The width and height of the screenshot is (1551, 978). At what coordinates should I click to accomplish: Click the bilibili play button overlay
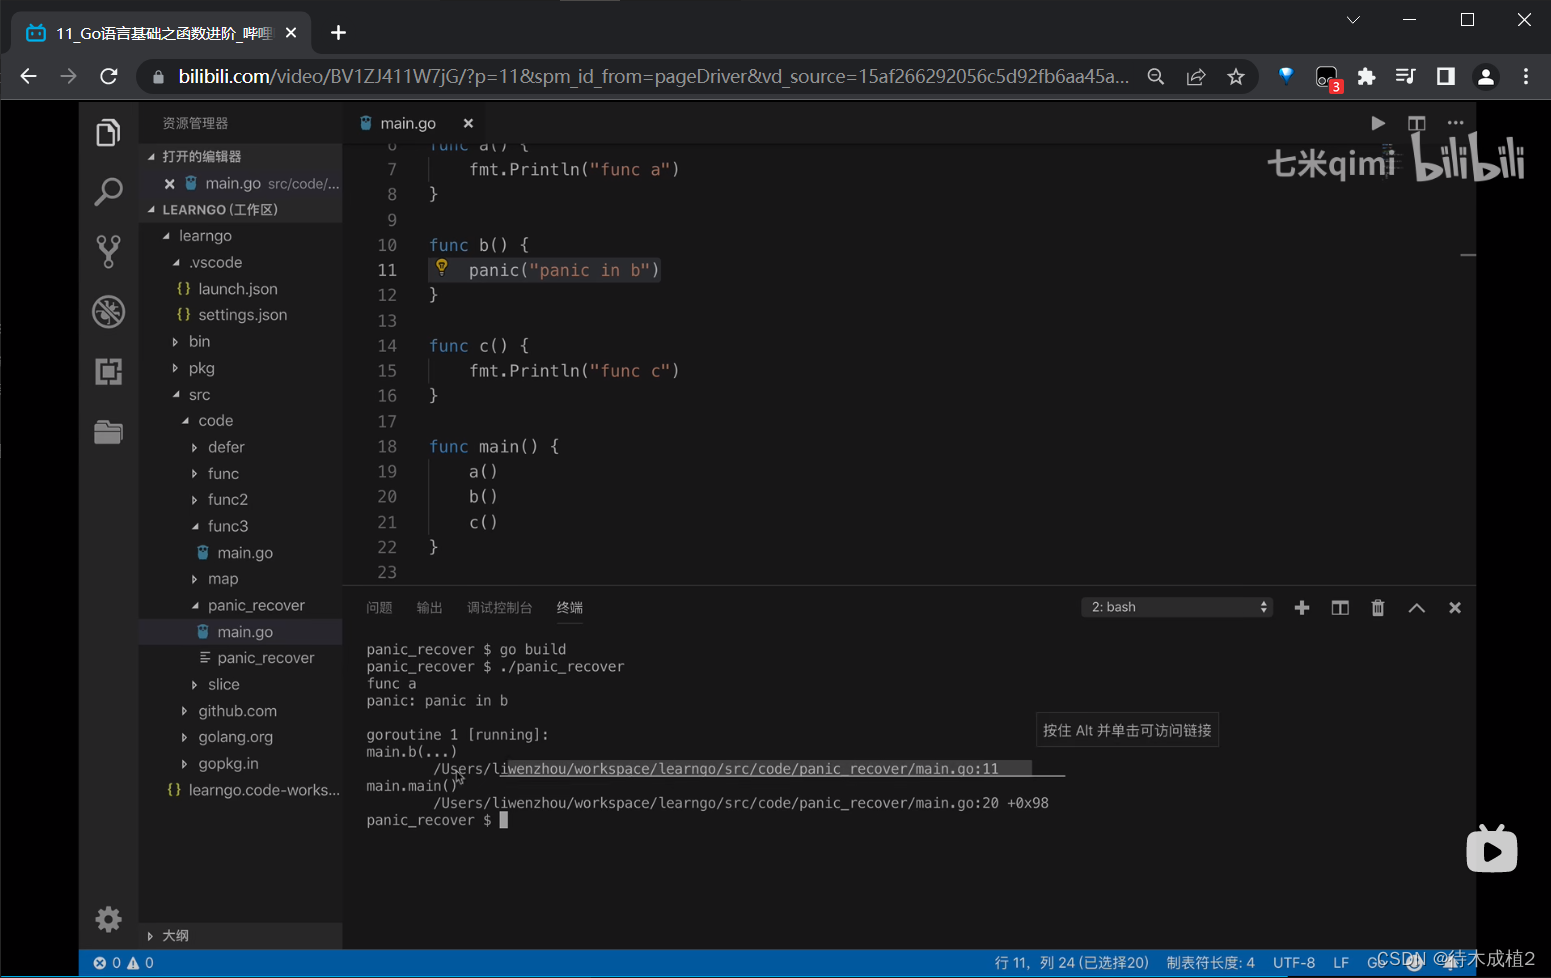point(1492,850)
